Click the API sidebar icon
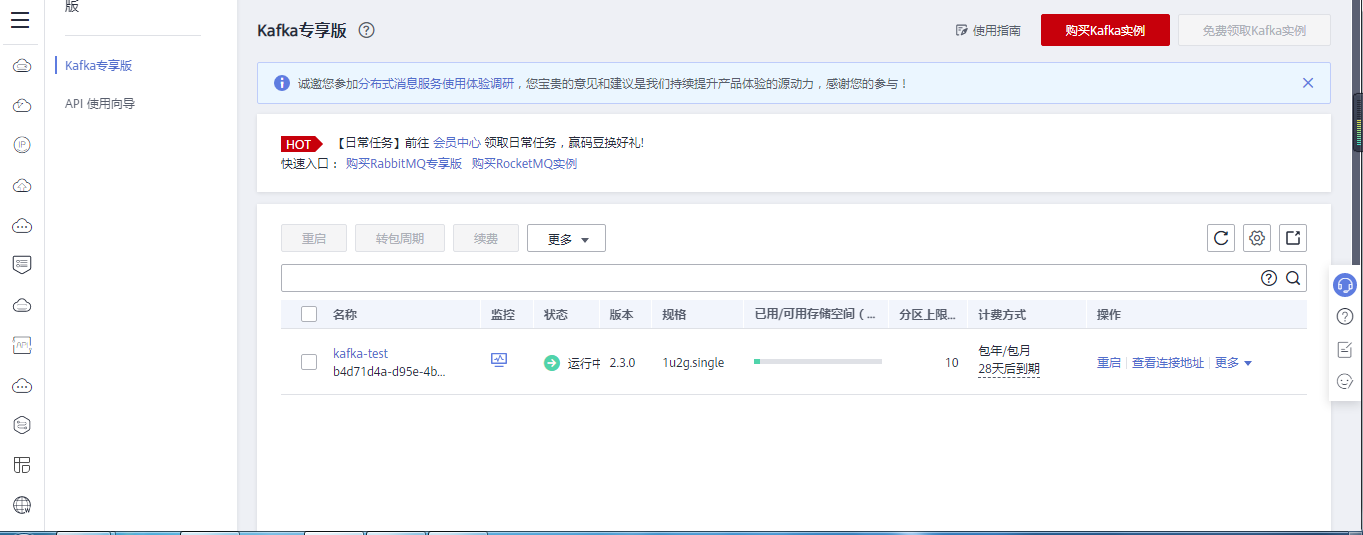The width and height of the screenshot is (1363, 535). click(x=21, y=345)
